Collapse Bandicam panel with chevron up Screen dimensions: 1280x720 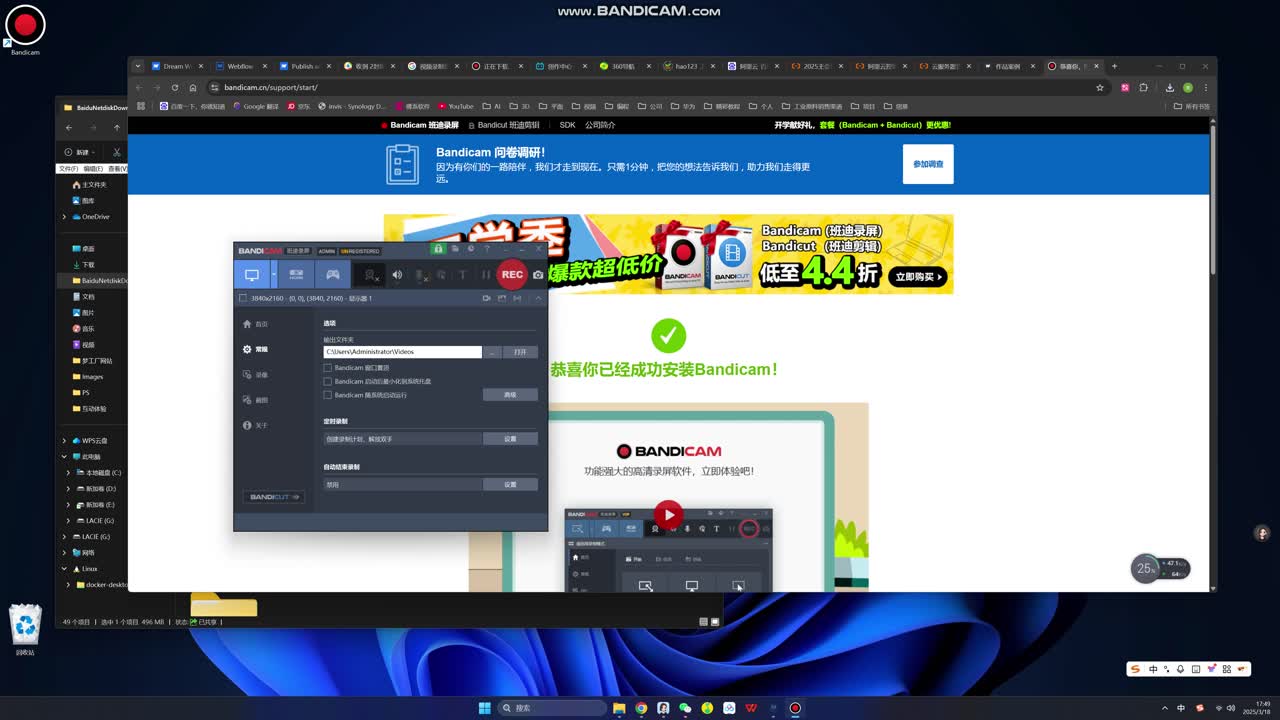click(x=538, y=298)
